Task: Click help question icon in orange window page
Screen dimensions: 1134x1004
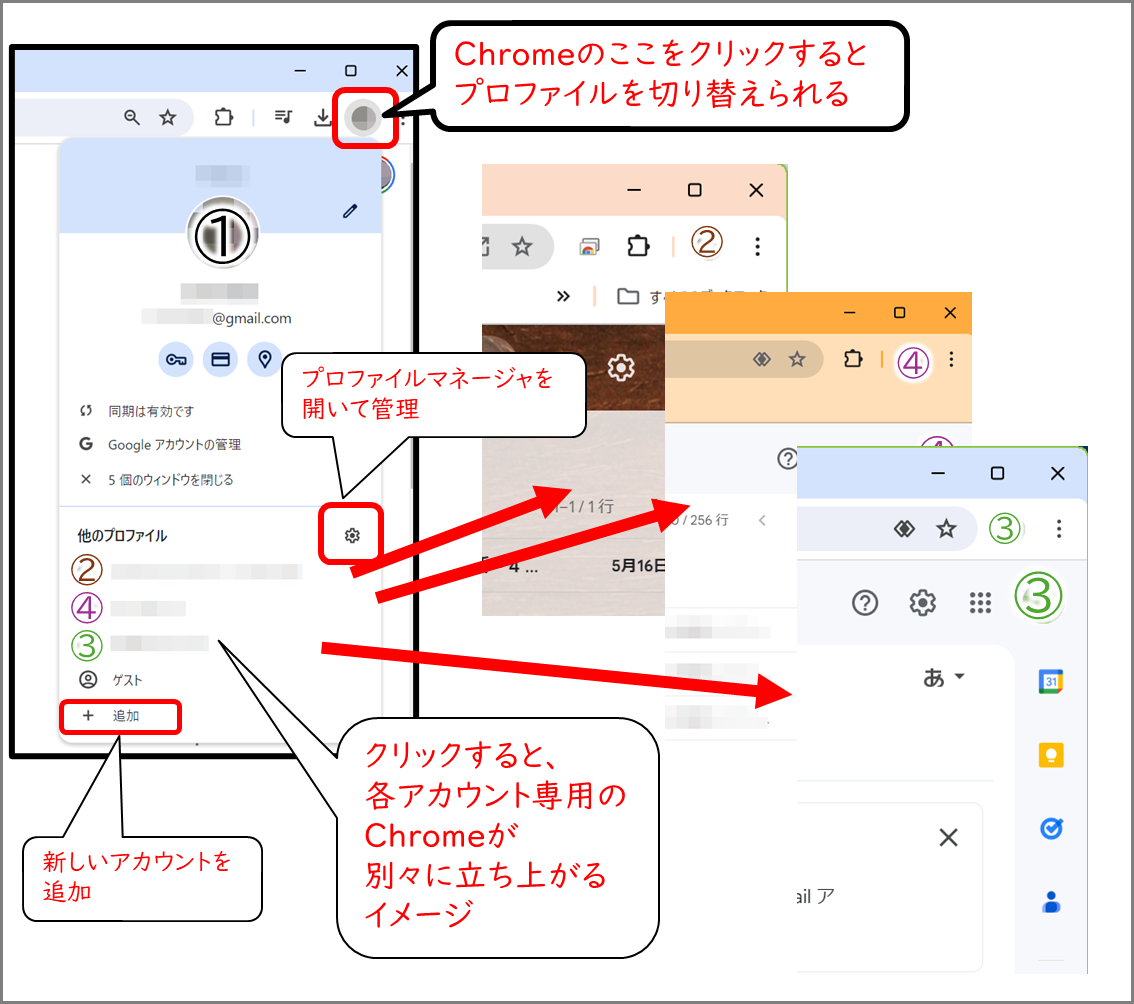Action: tap(788, 459)
